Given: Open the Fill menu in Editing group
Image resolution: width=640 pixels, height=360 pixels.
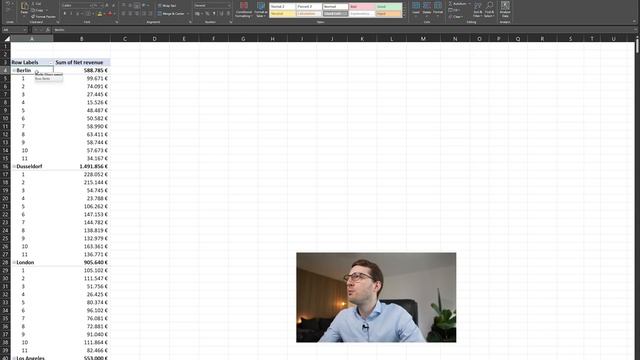Looking at the screenshot, I should coord(454,10).
